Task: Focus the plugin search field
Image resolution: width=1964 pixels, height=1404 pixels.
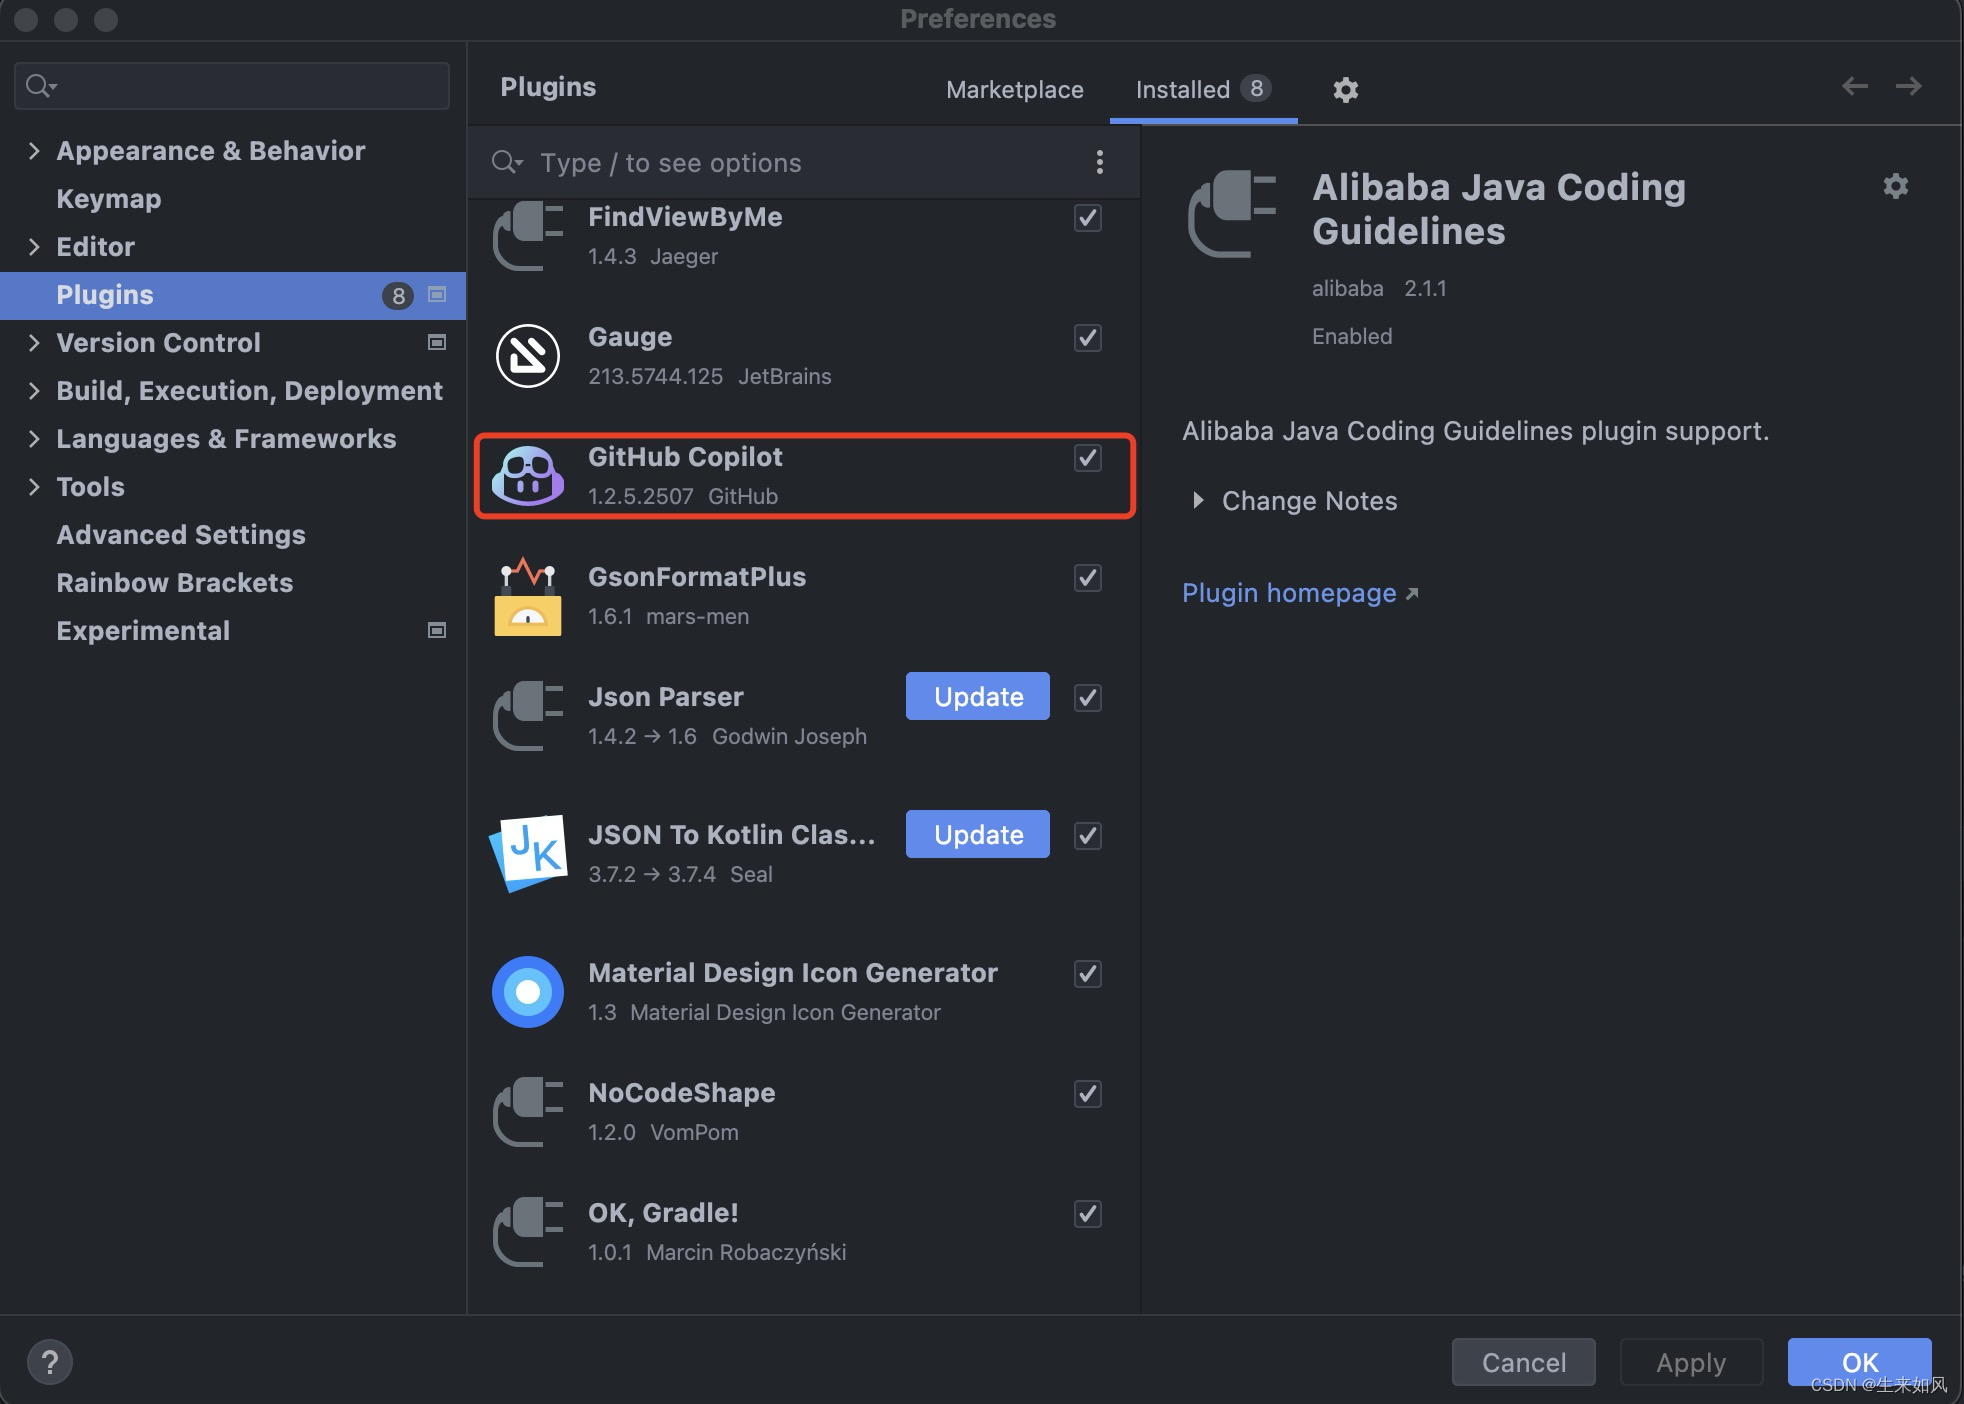Action: tap(800, 163)
